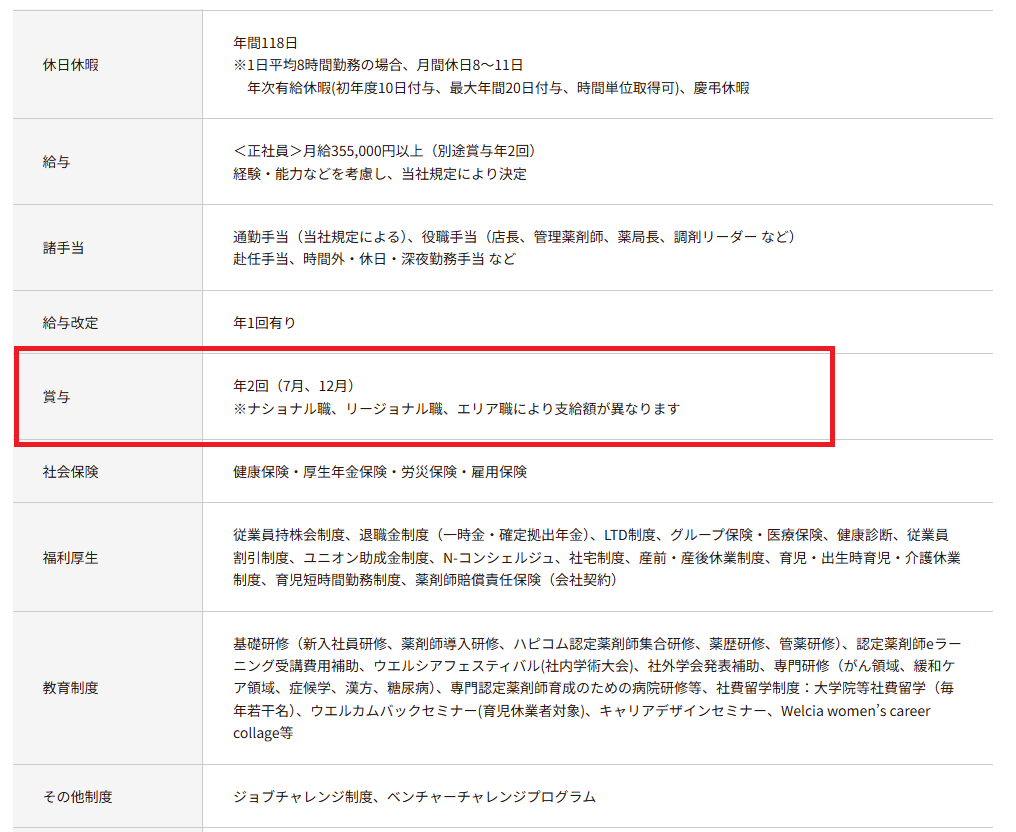Click the 教育制度 row header

tap(71, 688)
